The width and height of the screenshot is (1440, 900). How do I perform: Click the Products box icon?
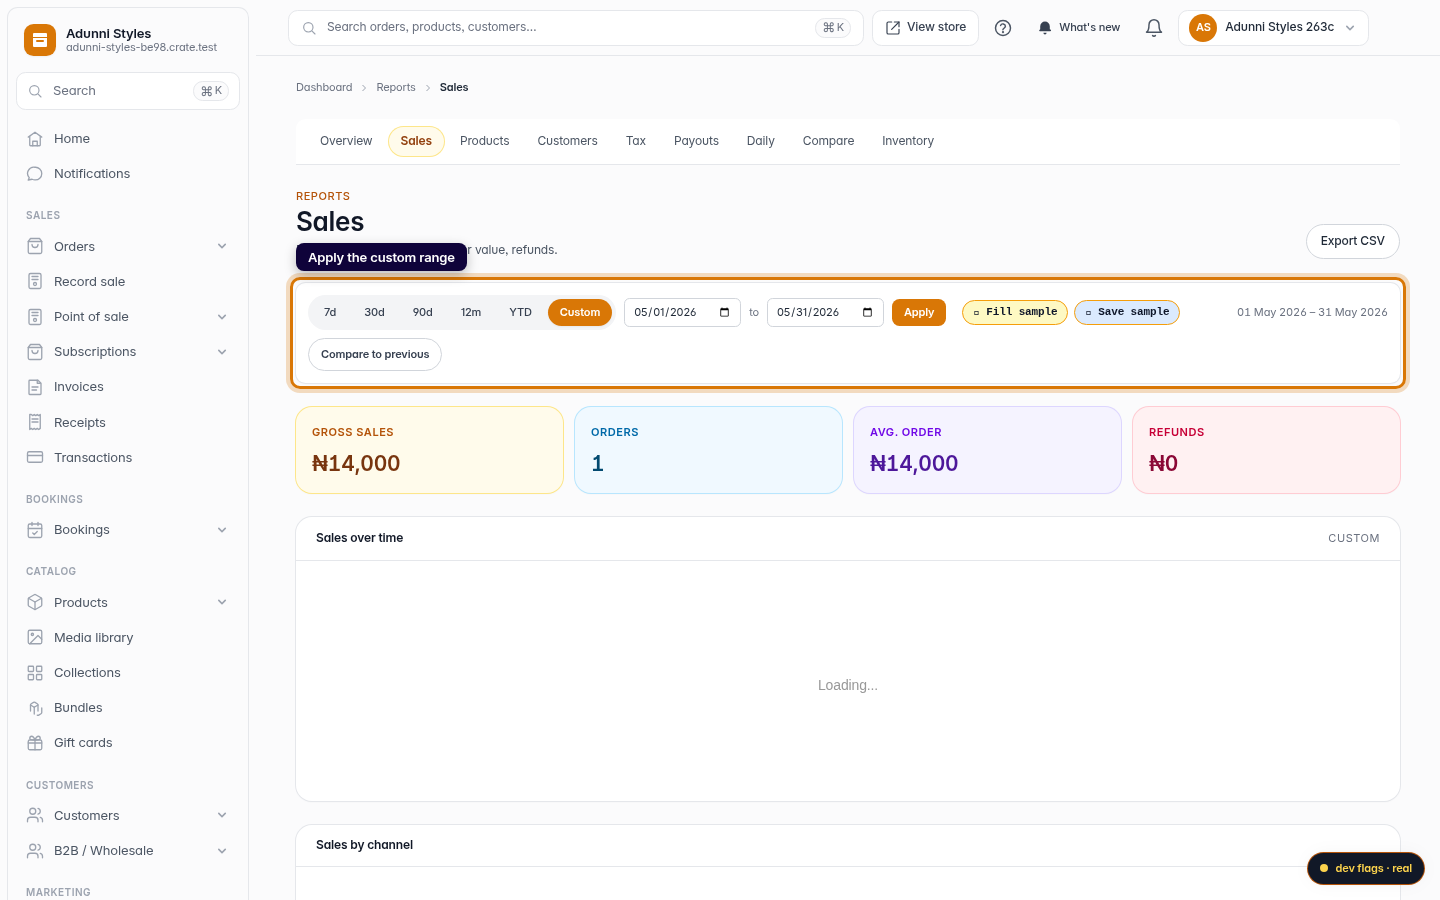[35, 602]
